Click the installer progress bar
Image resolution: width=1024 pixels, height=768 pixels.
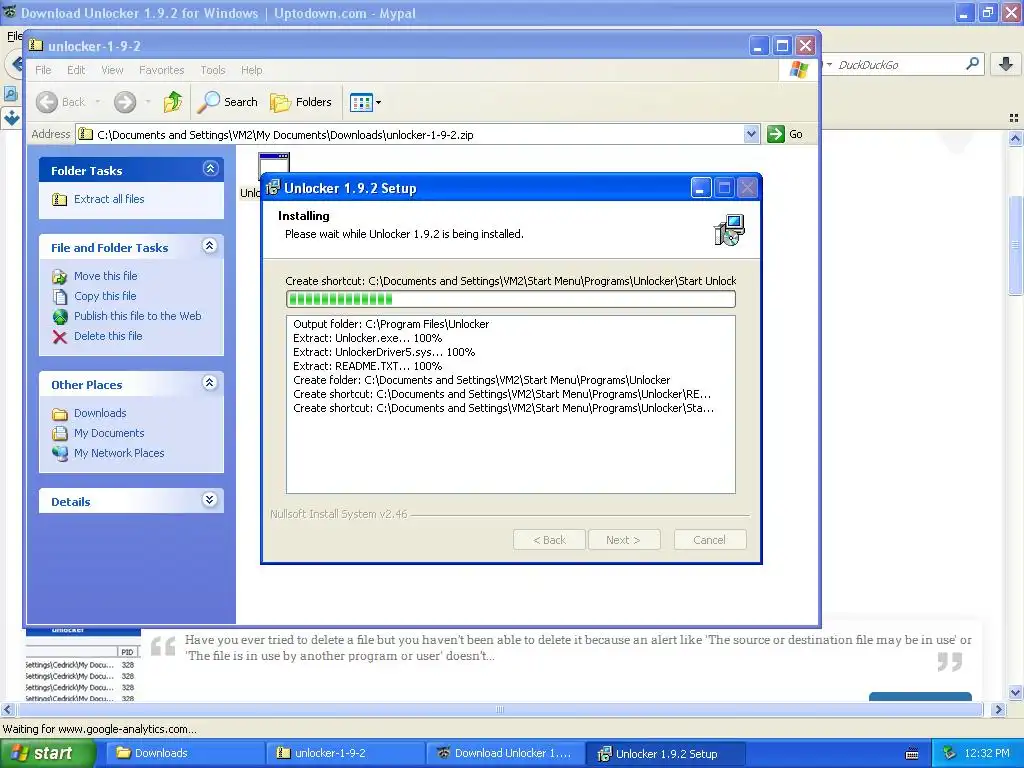(511, 299)
